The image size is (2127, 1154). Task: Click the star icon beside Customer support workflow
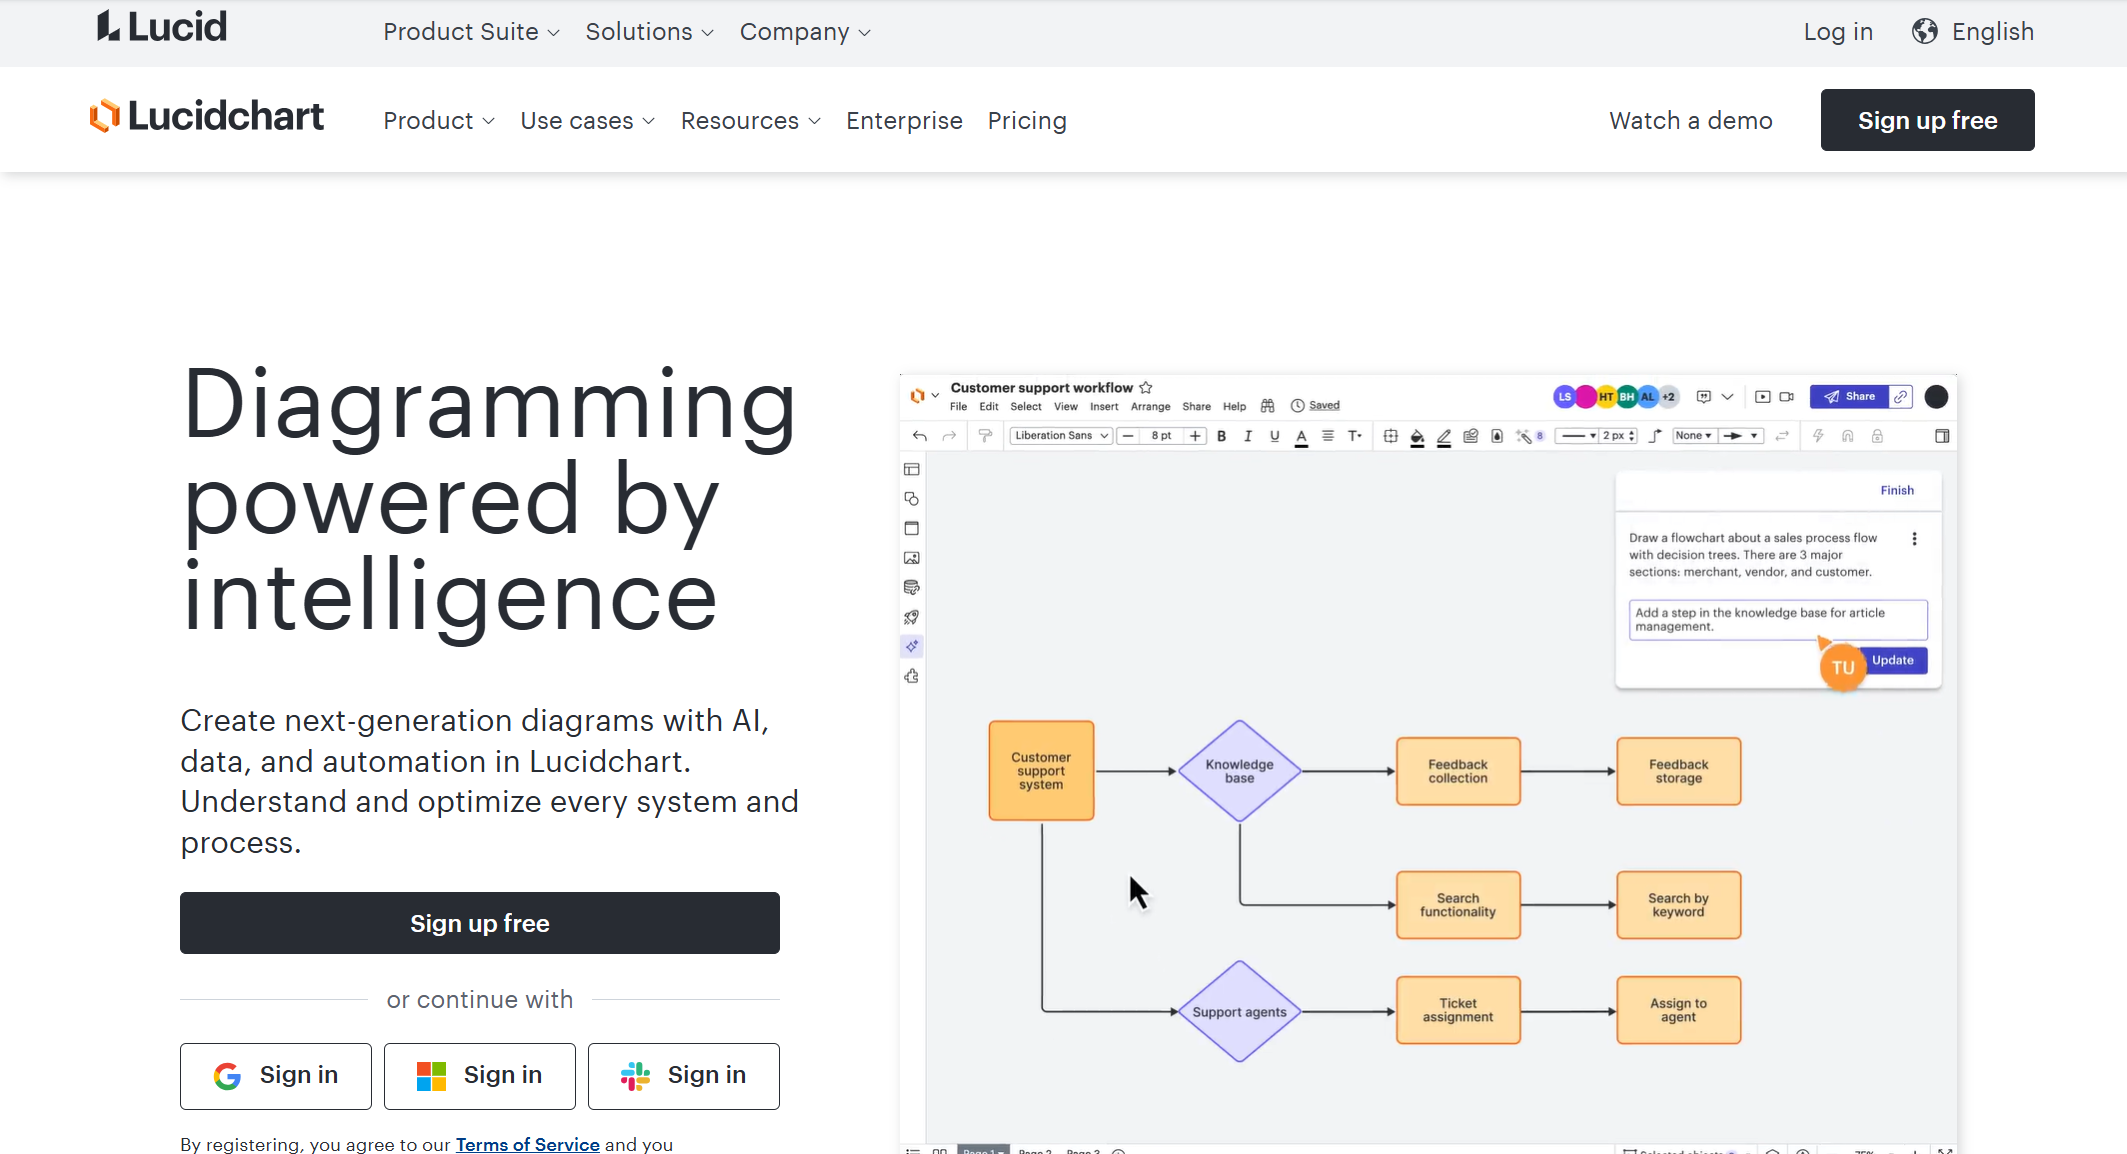point(1146,388)
